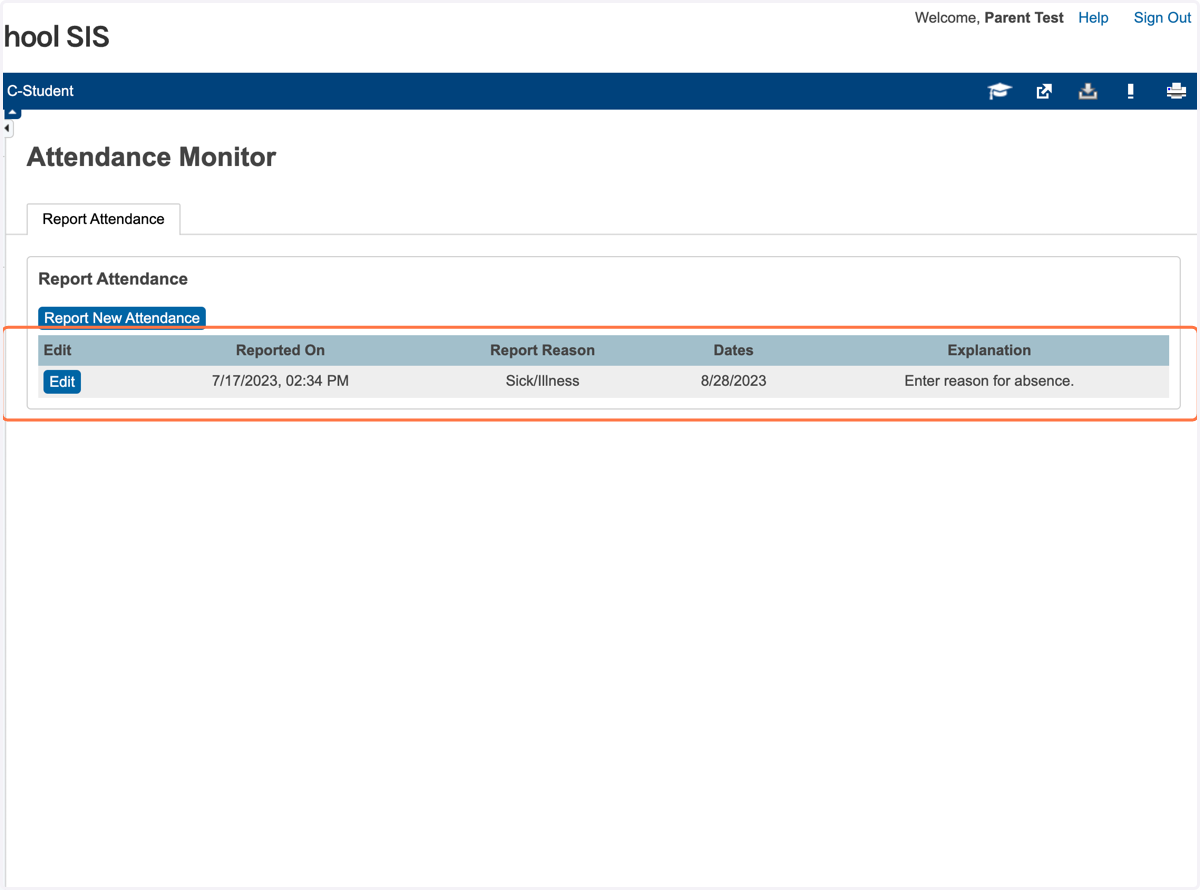Viewport: 1200px width, 890px height.
Task: Click the download tray icon
Action: point(1088,91)
